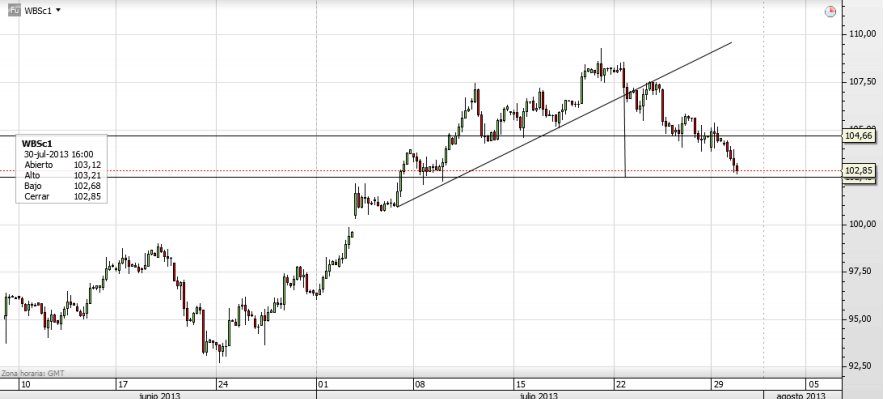The image size is (884, 399).
Task: Select the ascending diagonal trendline
Action: (x=564, y=125)
